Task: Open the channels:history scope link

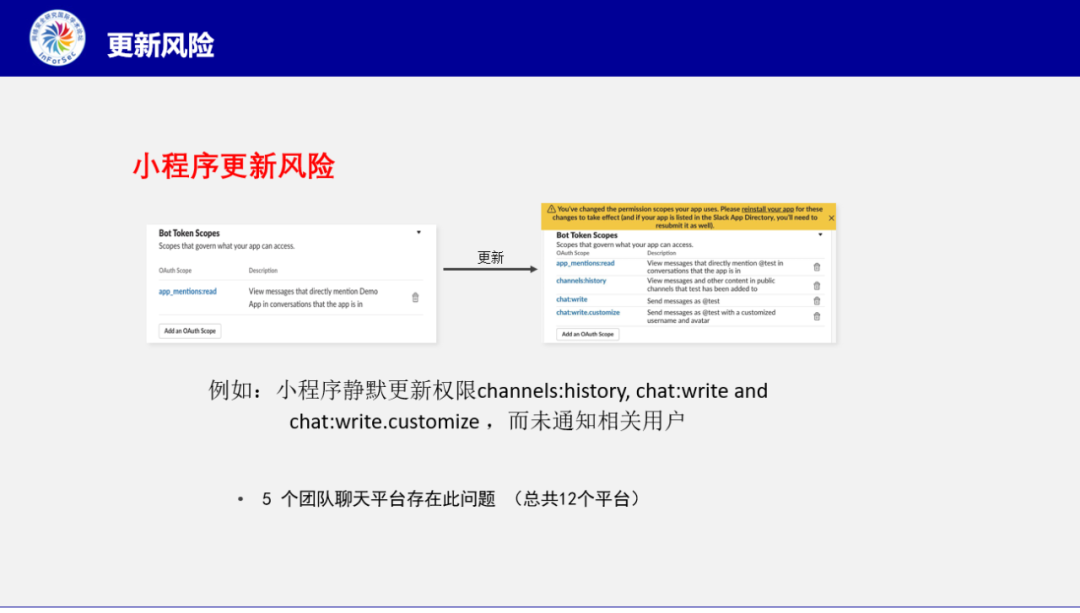Action: 581,280
